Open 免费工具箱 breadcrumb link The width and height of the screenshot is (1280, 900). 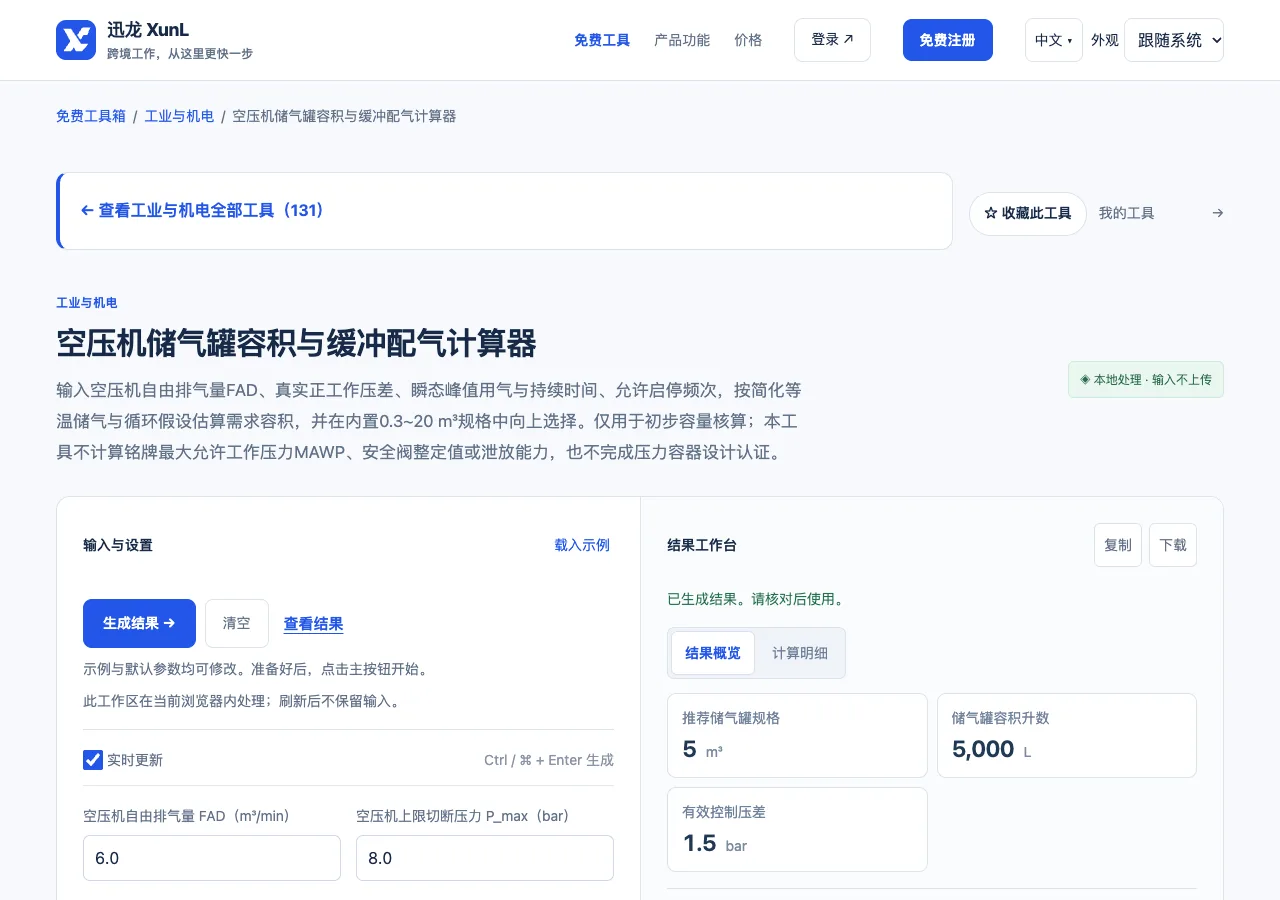click(91, 116)
